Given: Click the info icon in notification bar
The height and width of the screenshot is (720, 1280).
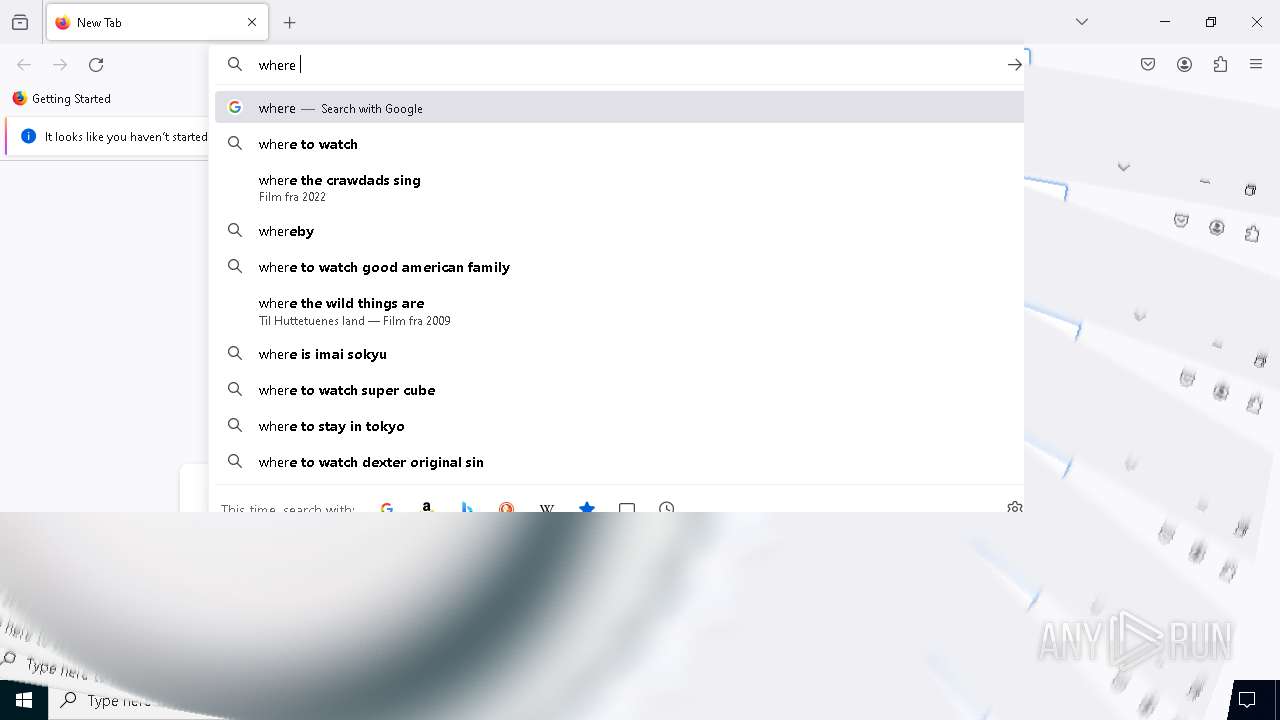Looking at the screenshot, I should pos(28,136).
